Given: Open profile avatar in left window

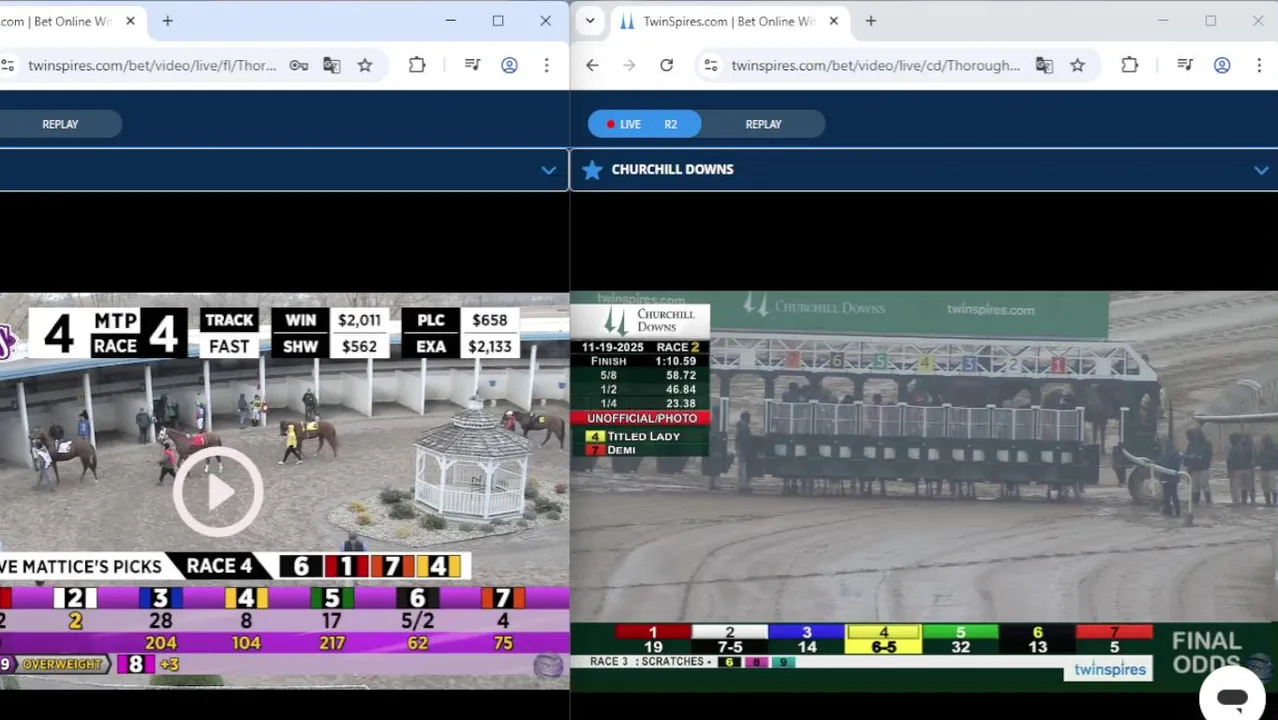Looking at the screenshot, I should coord(509,65).
